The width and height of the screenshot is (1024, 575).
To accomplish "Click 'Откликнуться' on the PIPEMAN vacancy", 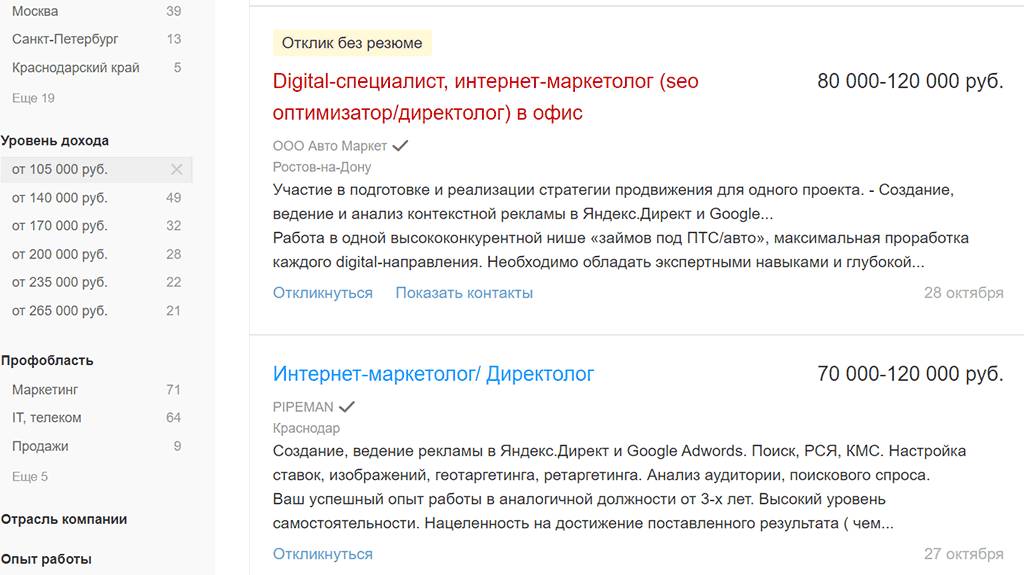I will click(322, 554).
